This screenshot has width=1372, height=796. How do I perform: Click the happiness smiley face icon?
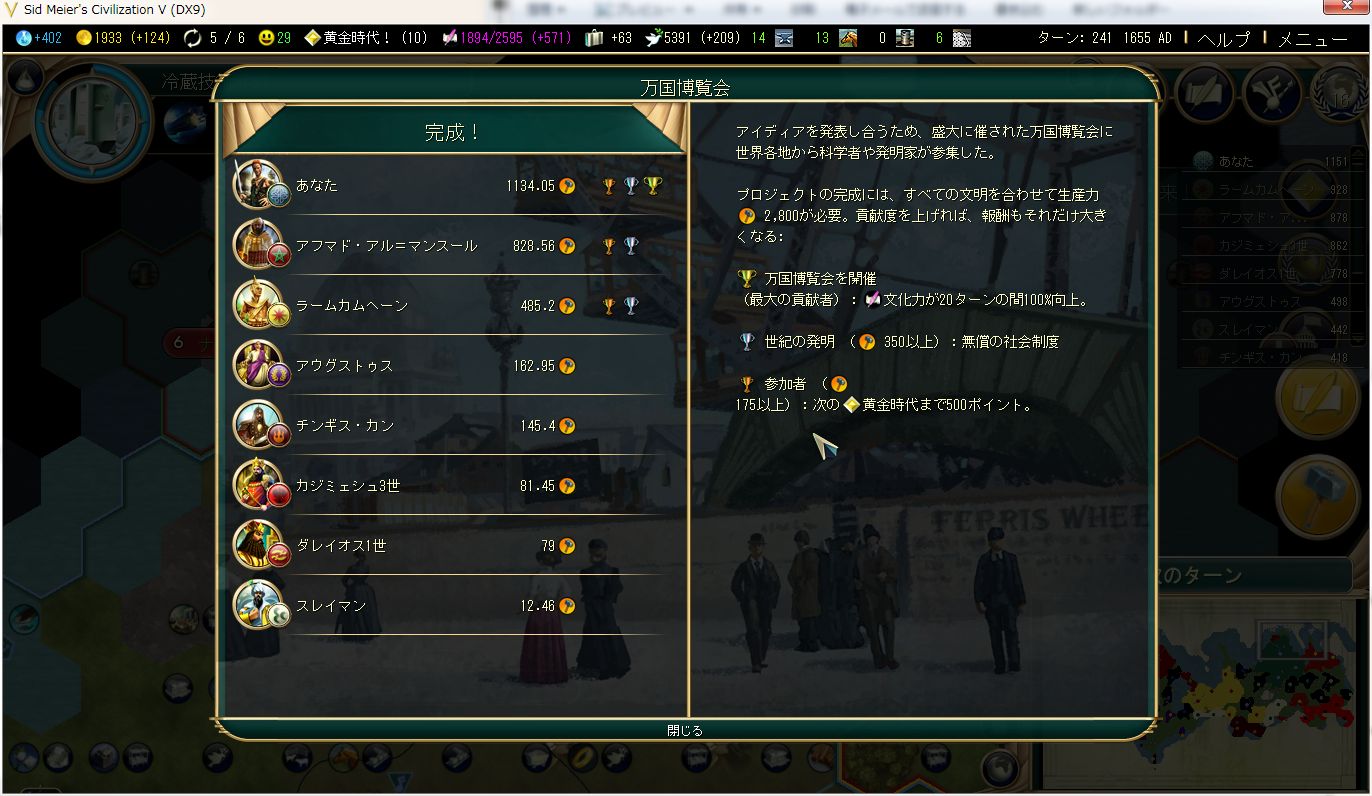point(266,38)
